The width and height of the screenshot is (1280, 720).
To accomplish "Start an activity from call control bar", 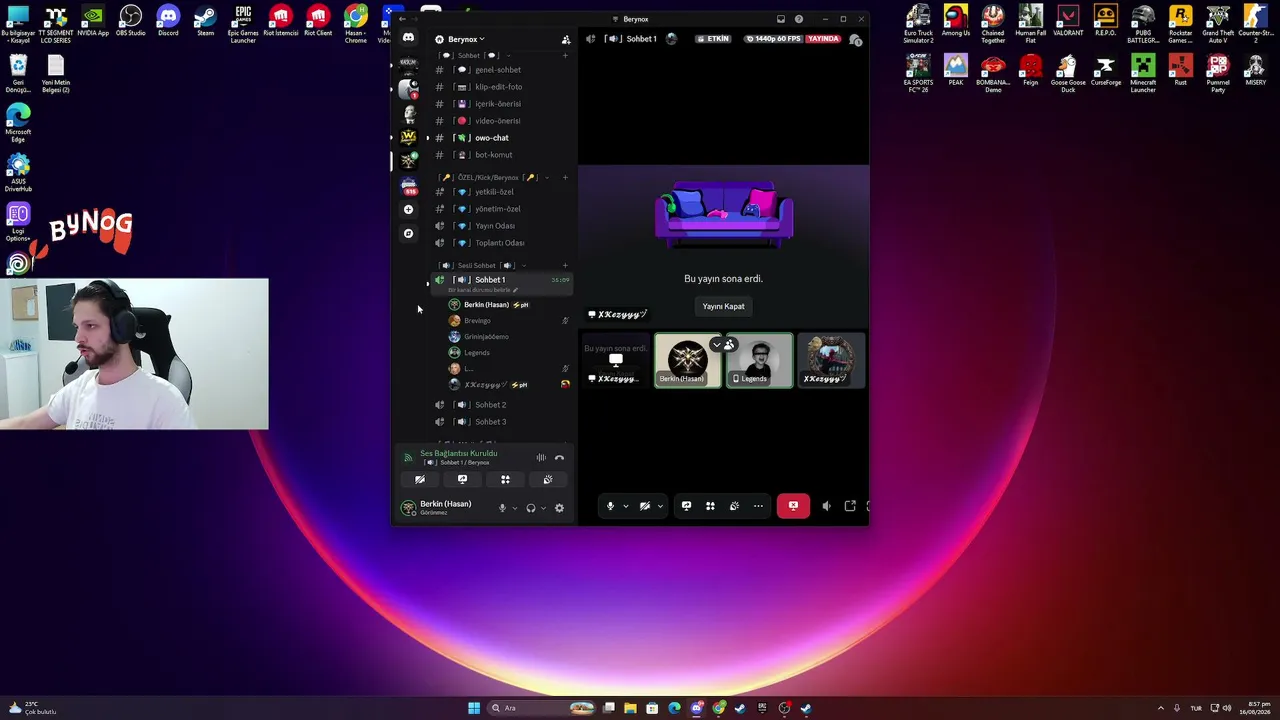I will [710, 506].
